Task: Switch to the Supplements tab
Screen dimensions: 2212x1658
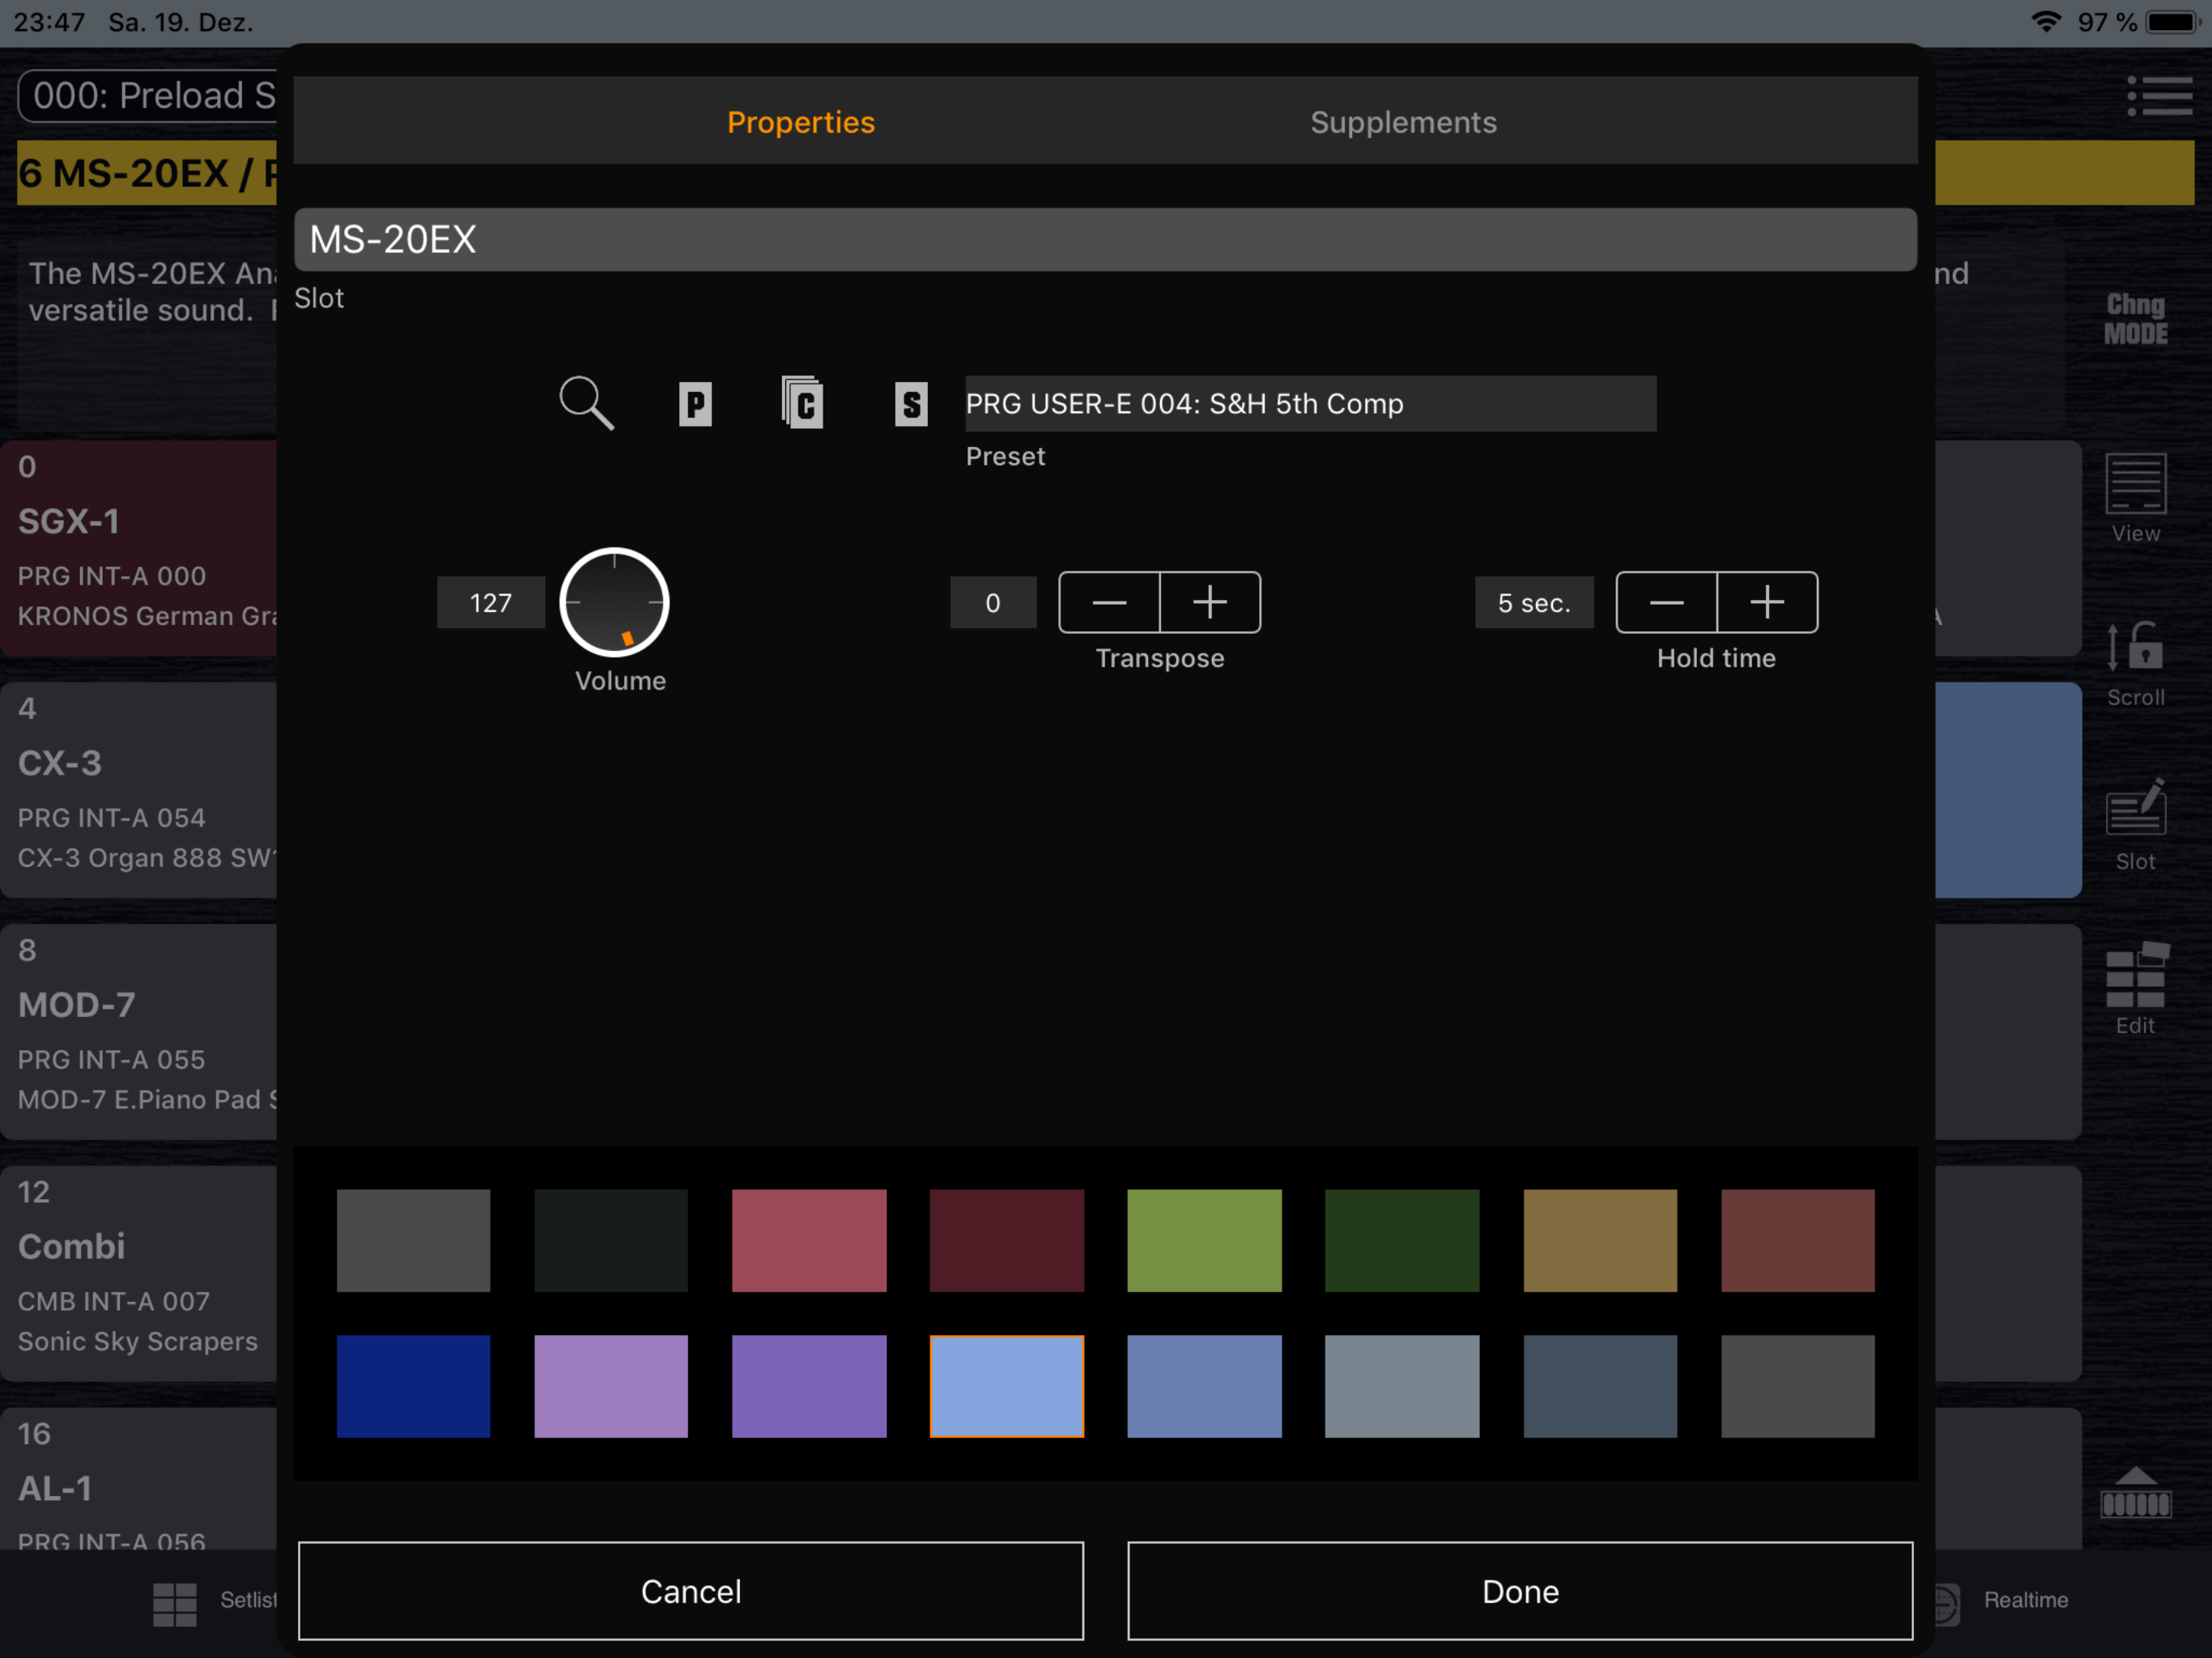Action: (1403, 122)
